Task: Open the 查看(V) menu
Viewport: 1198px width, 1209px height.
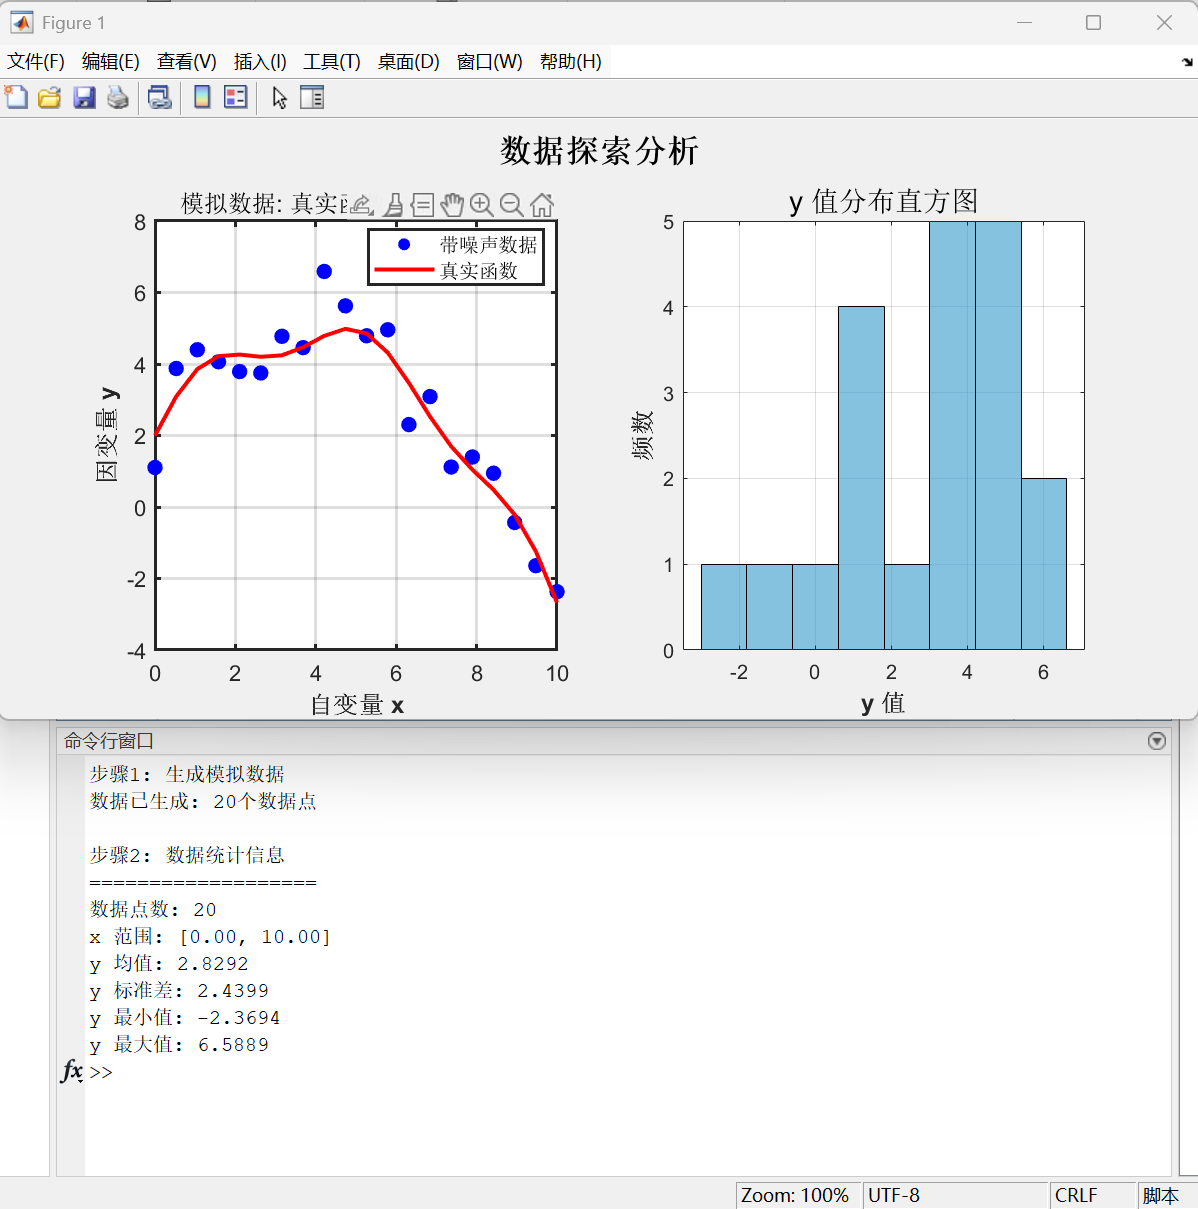Action: (187, 61)
